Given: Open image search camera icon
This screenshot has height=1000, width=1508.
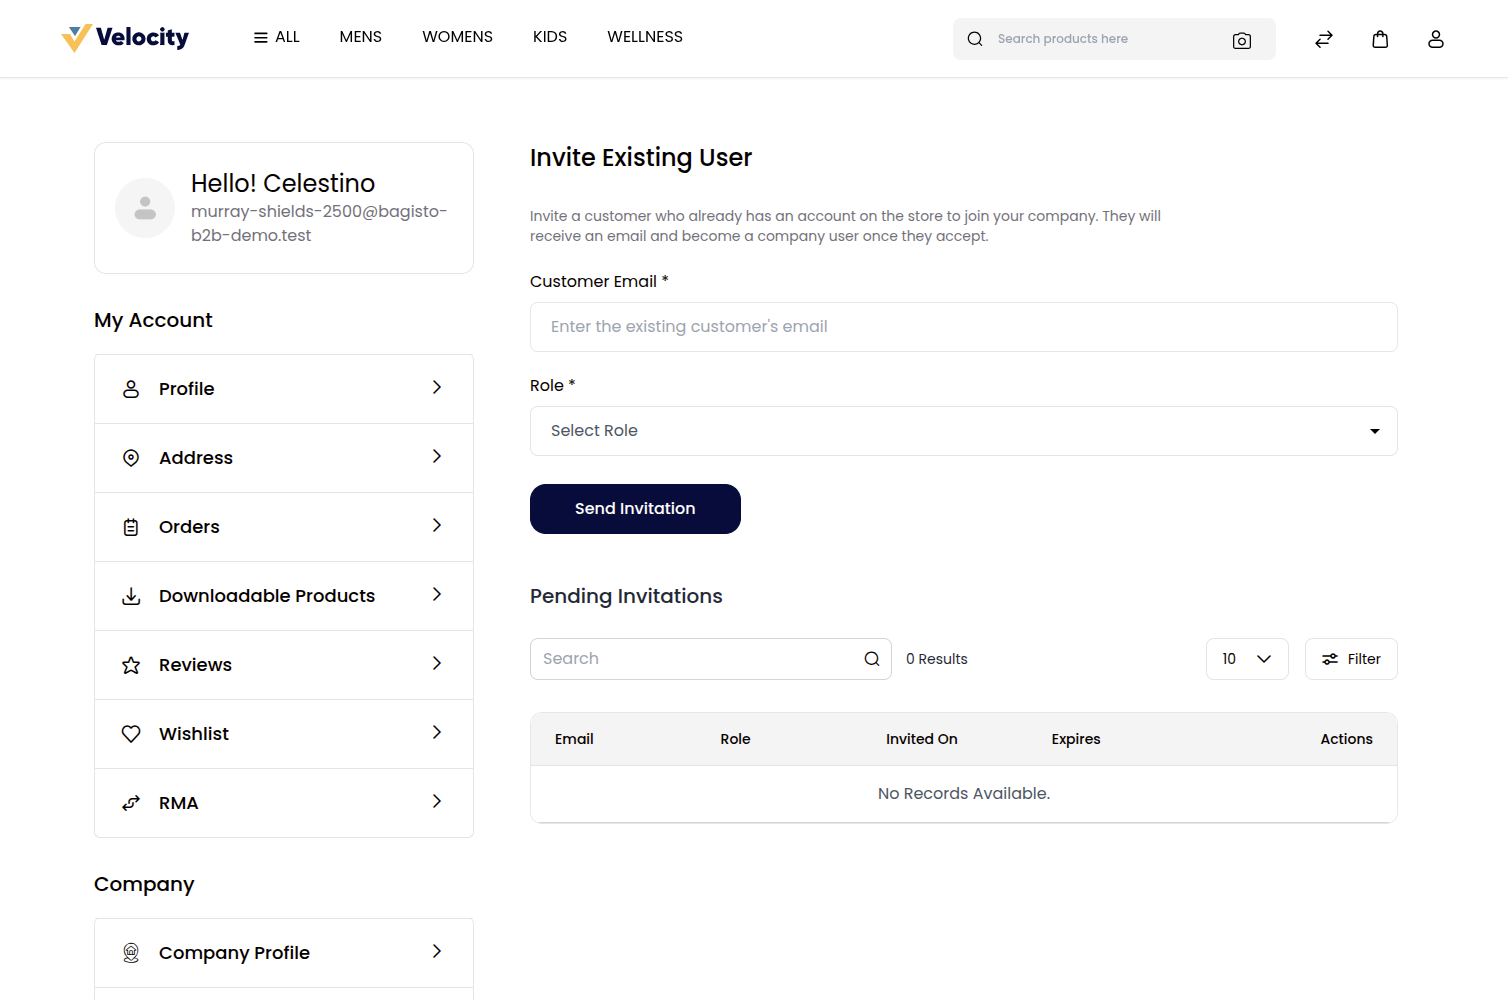Looking at the screenshot, I should [1242, 40].
